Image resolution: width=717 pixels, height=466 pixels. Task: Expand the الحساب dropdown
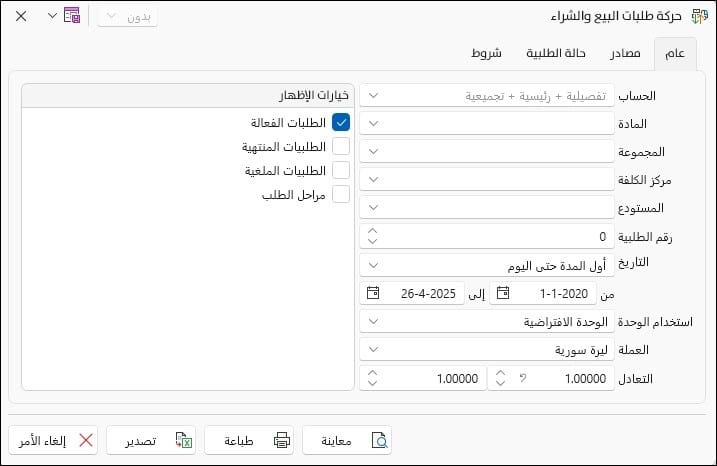click(x=373, y=96)
